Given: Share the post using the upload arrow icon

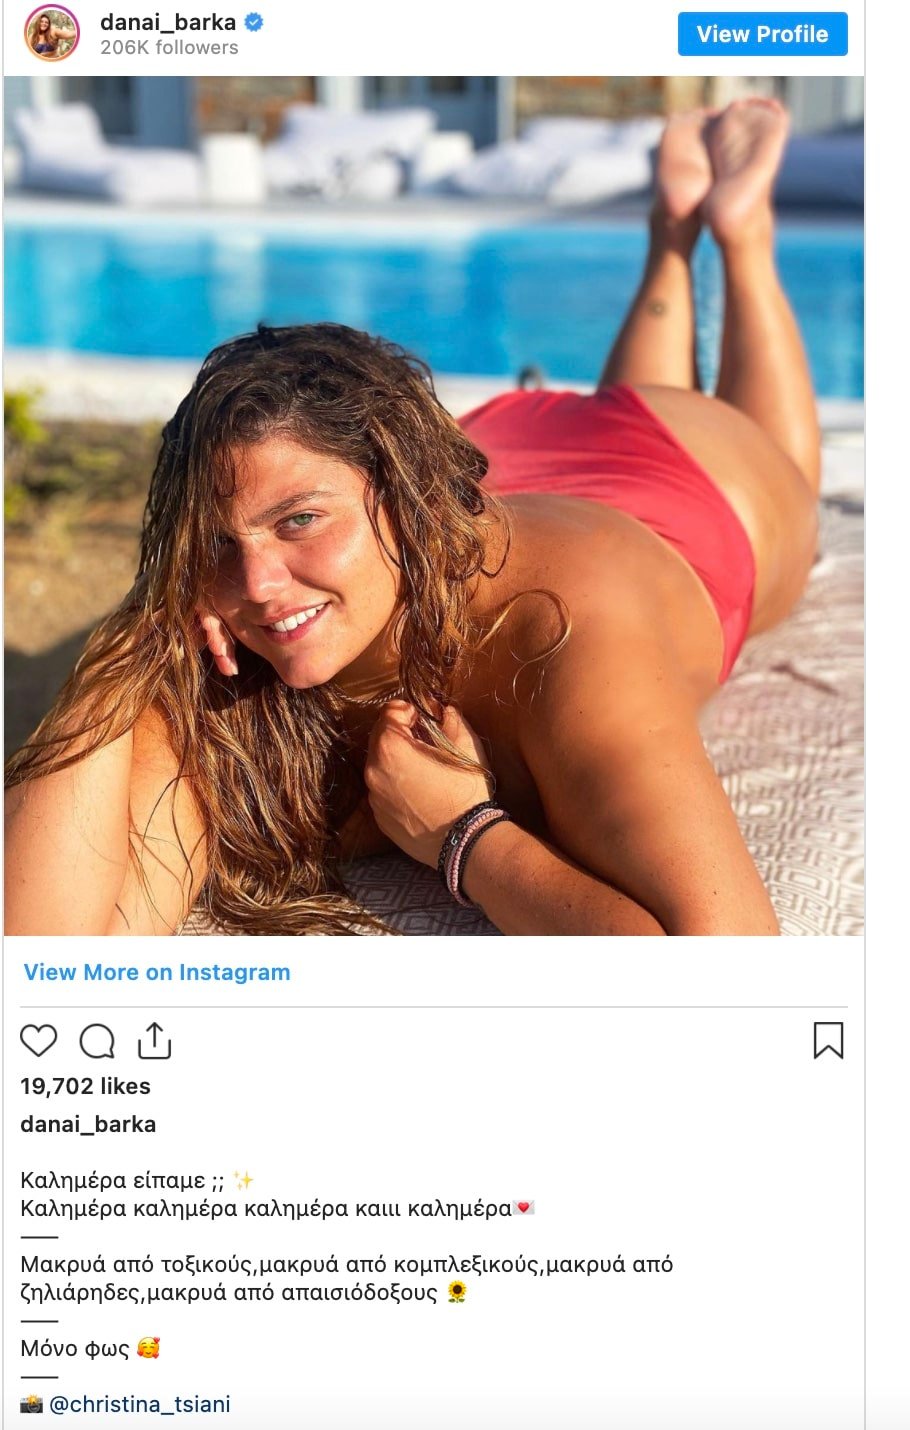Looking at the screenshot, I should [x=154, y=1040].
